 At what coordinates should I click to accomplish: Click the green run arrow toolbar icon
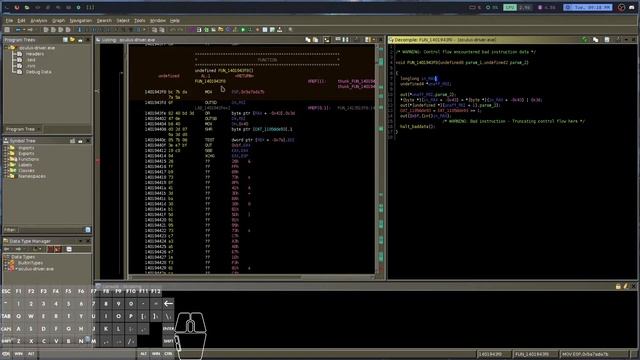pyautogui.click(x=243, y=30)
